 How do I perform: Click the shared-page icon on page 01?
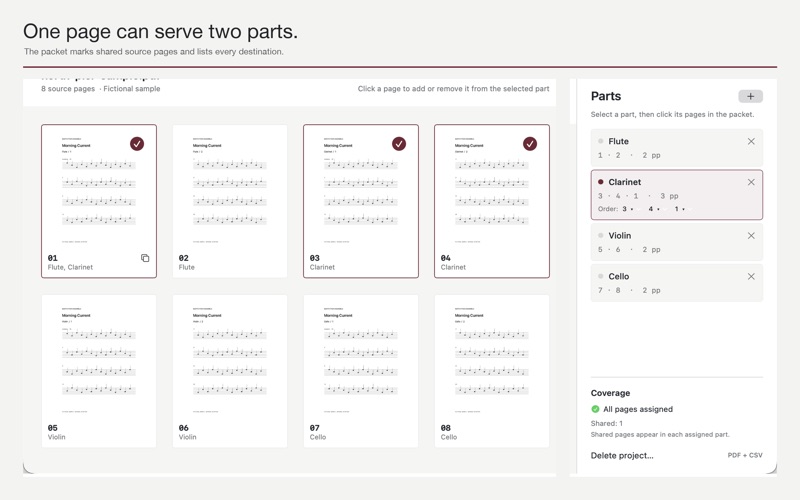click(145, 258)
